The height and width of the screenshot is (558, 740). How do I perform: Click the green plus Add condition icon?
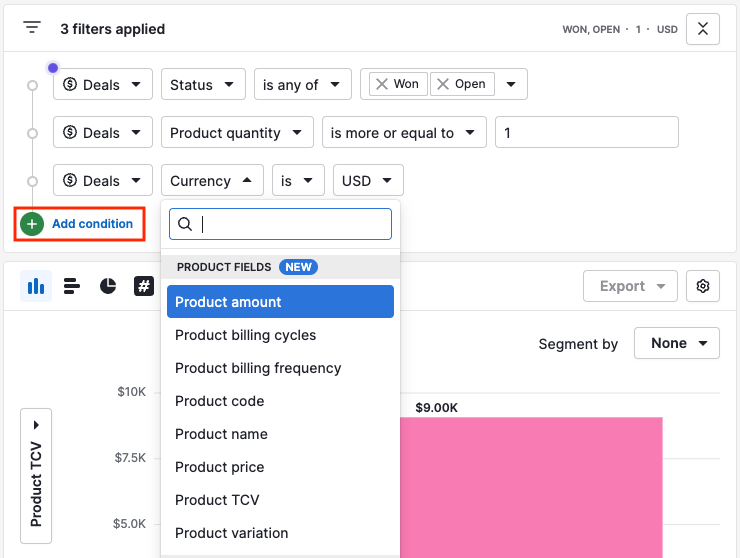[x=32, y=224]
